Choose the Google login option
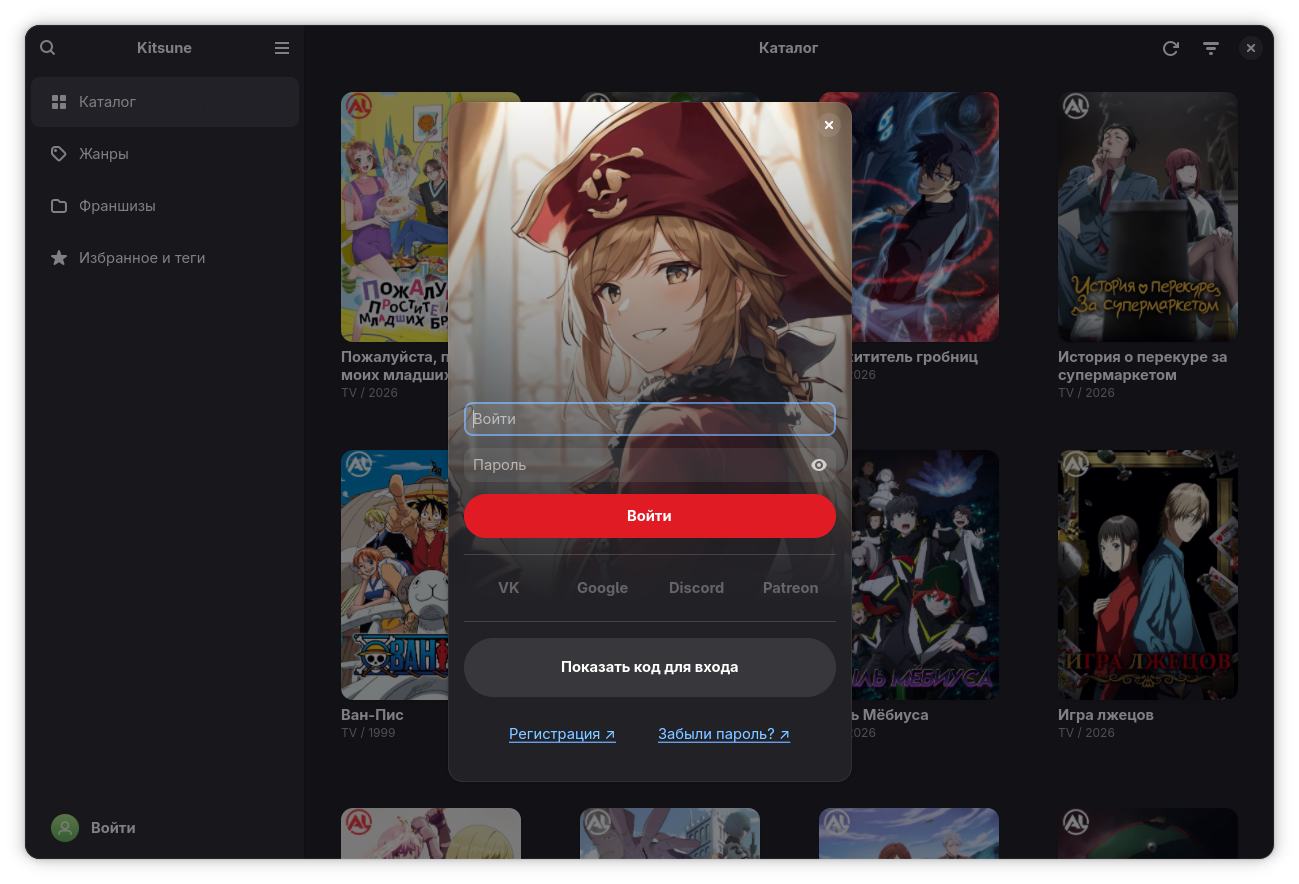Viewport: 1299px width, 884px height. (602, 588)
